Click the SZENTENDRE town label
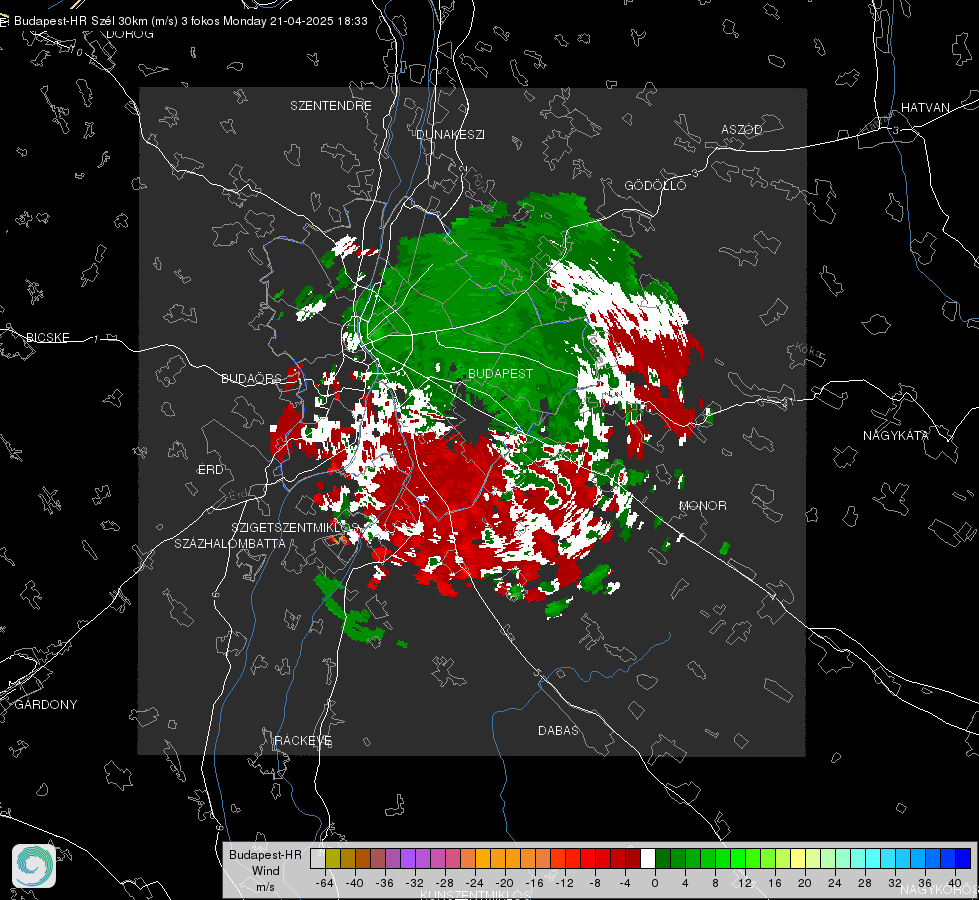This screenshot has height=900, width=979. [331, 106]
